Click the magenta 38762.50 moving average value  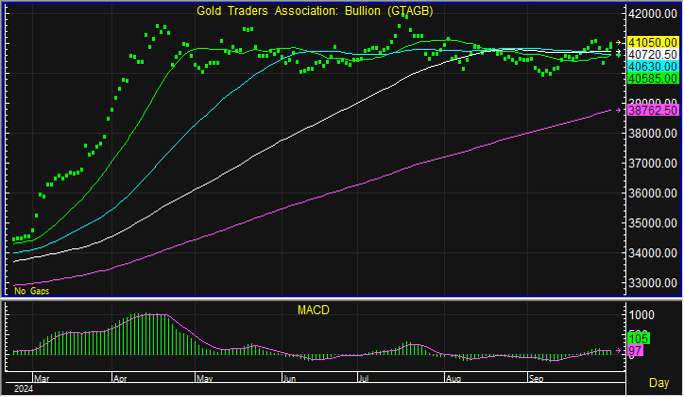(x=653, y=111)
